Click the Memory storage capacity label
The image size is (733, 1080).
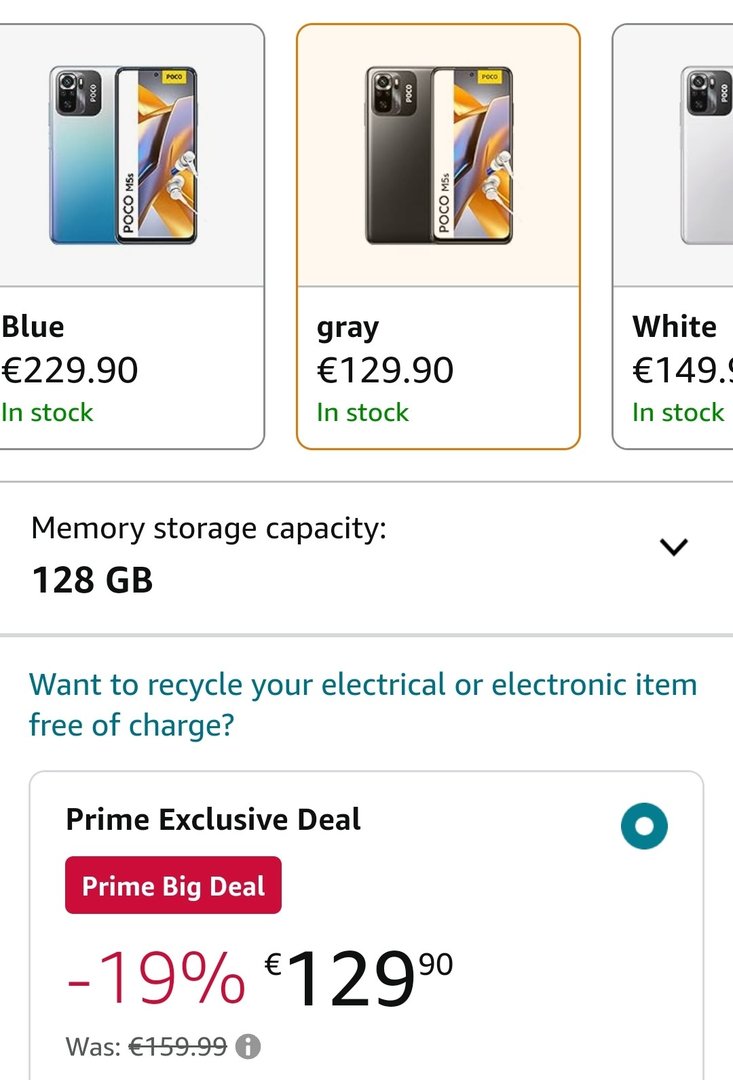[x=208, y=528]
